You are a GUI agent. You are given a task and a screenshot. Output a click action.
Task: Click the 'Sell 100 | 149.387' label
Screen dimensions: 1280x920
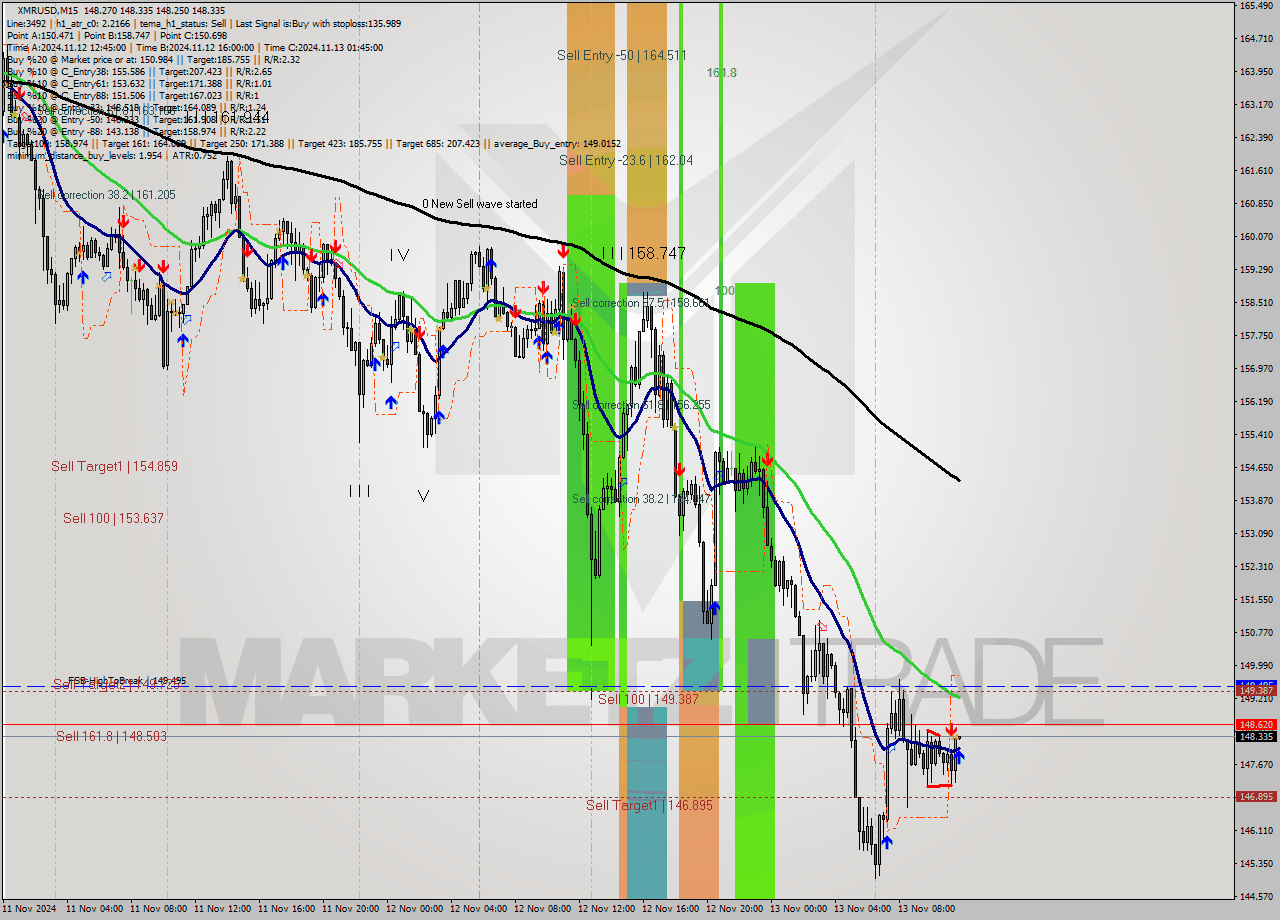click(648, 699)
